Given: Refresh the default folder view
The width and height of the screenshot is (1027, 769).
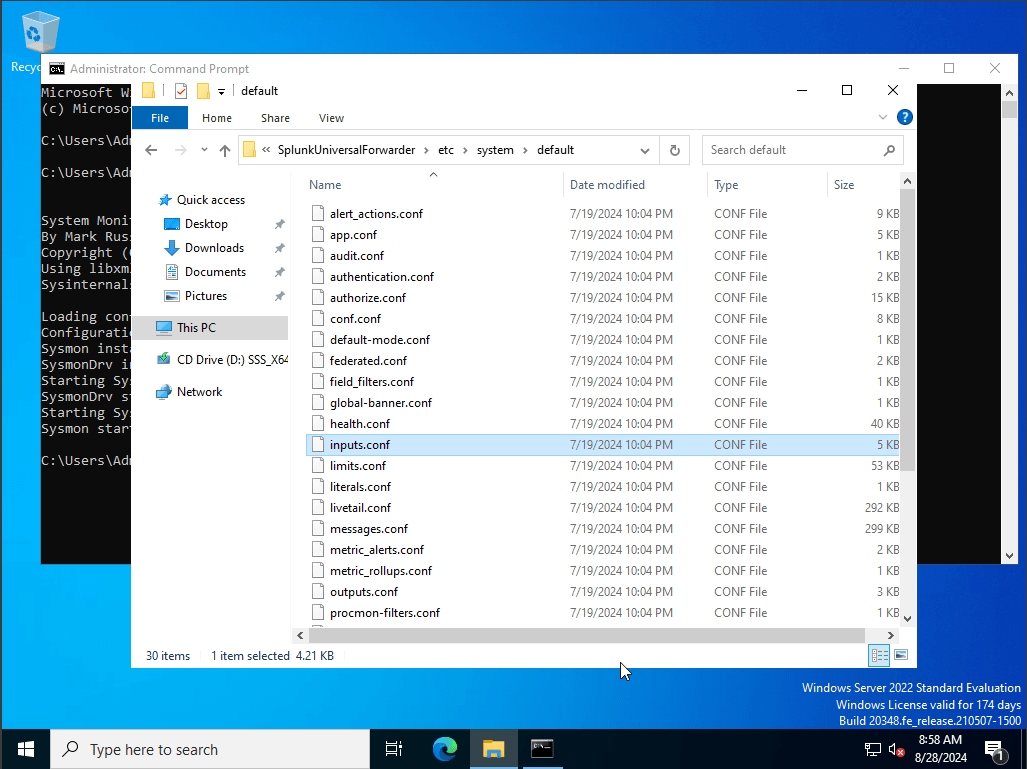Looking at the screenshot, I should pyautogui.click(x=675, y=151).
